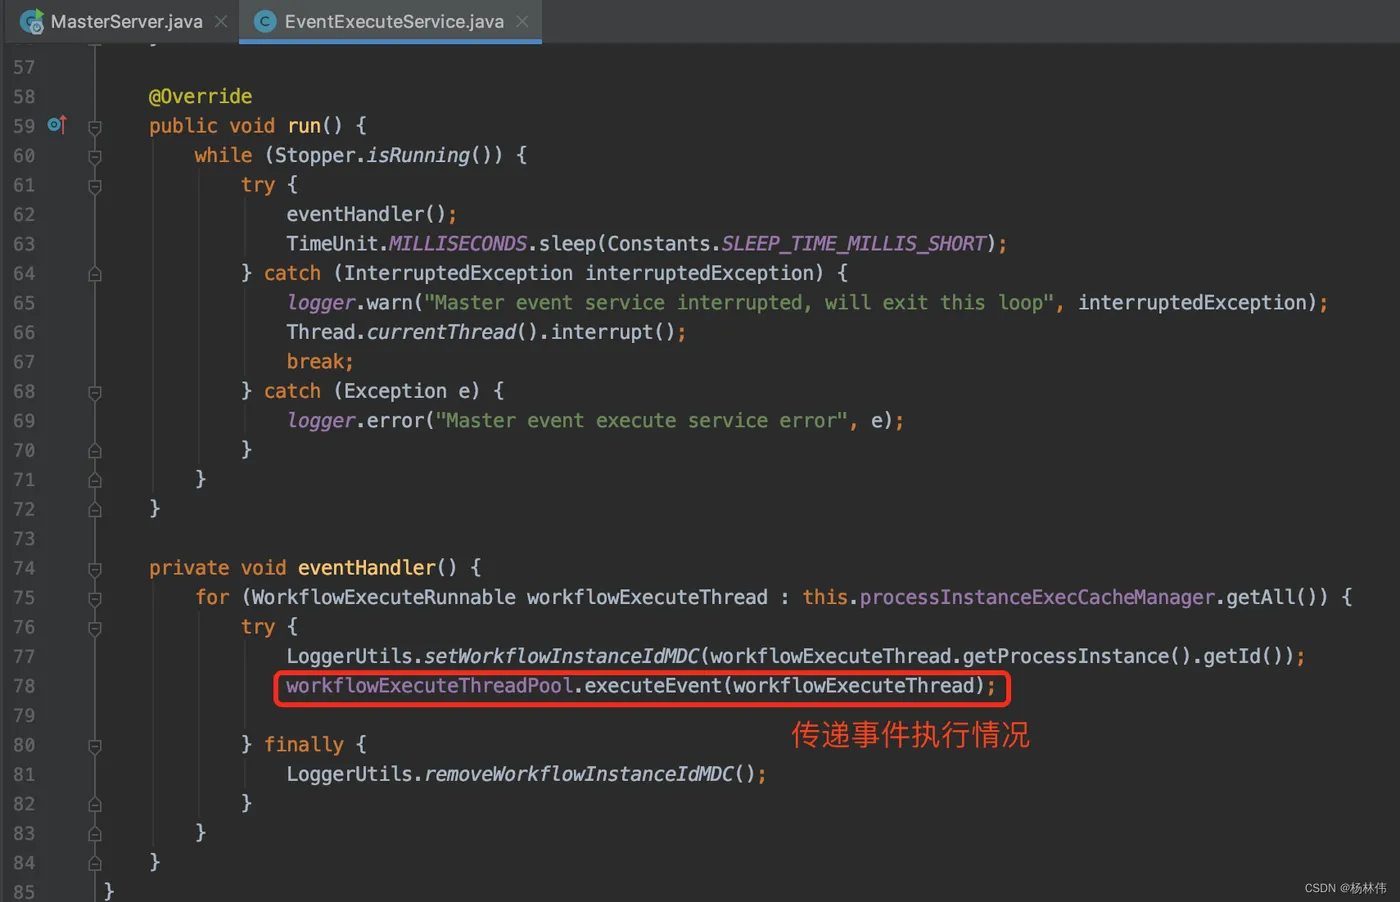The image size is (1400, 902).
Task: Click line number 77 in the gutter
Action: 24,657
